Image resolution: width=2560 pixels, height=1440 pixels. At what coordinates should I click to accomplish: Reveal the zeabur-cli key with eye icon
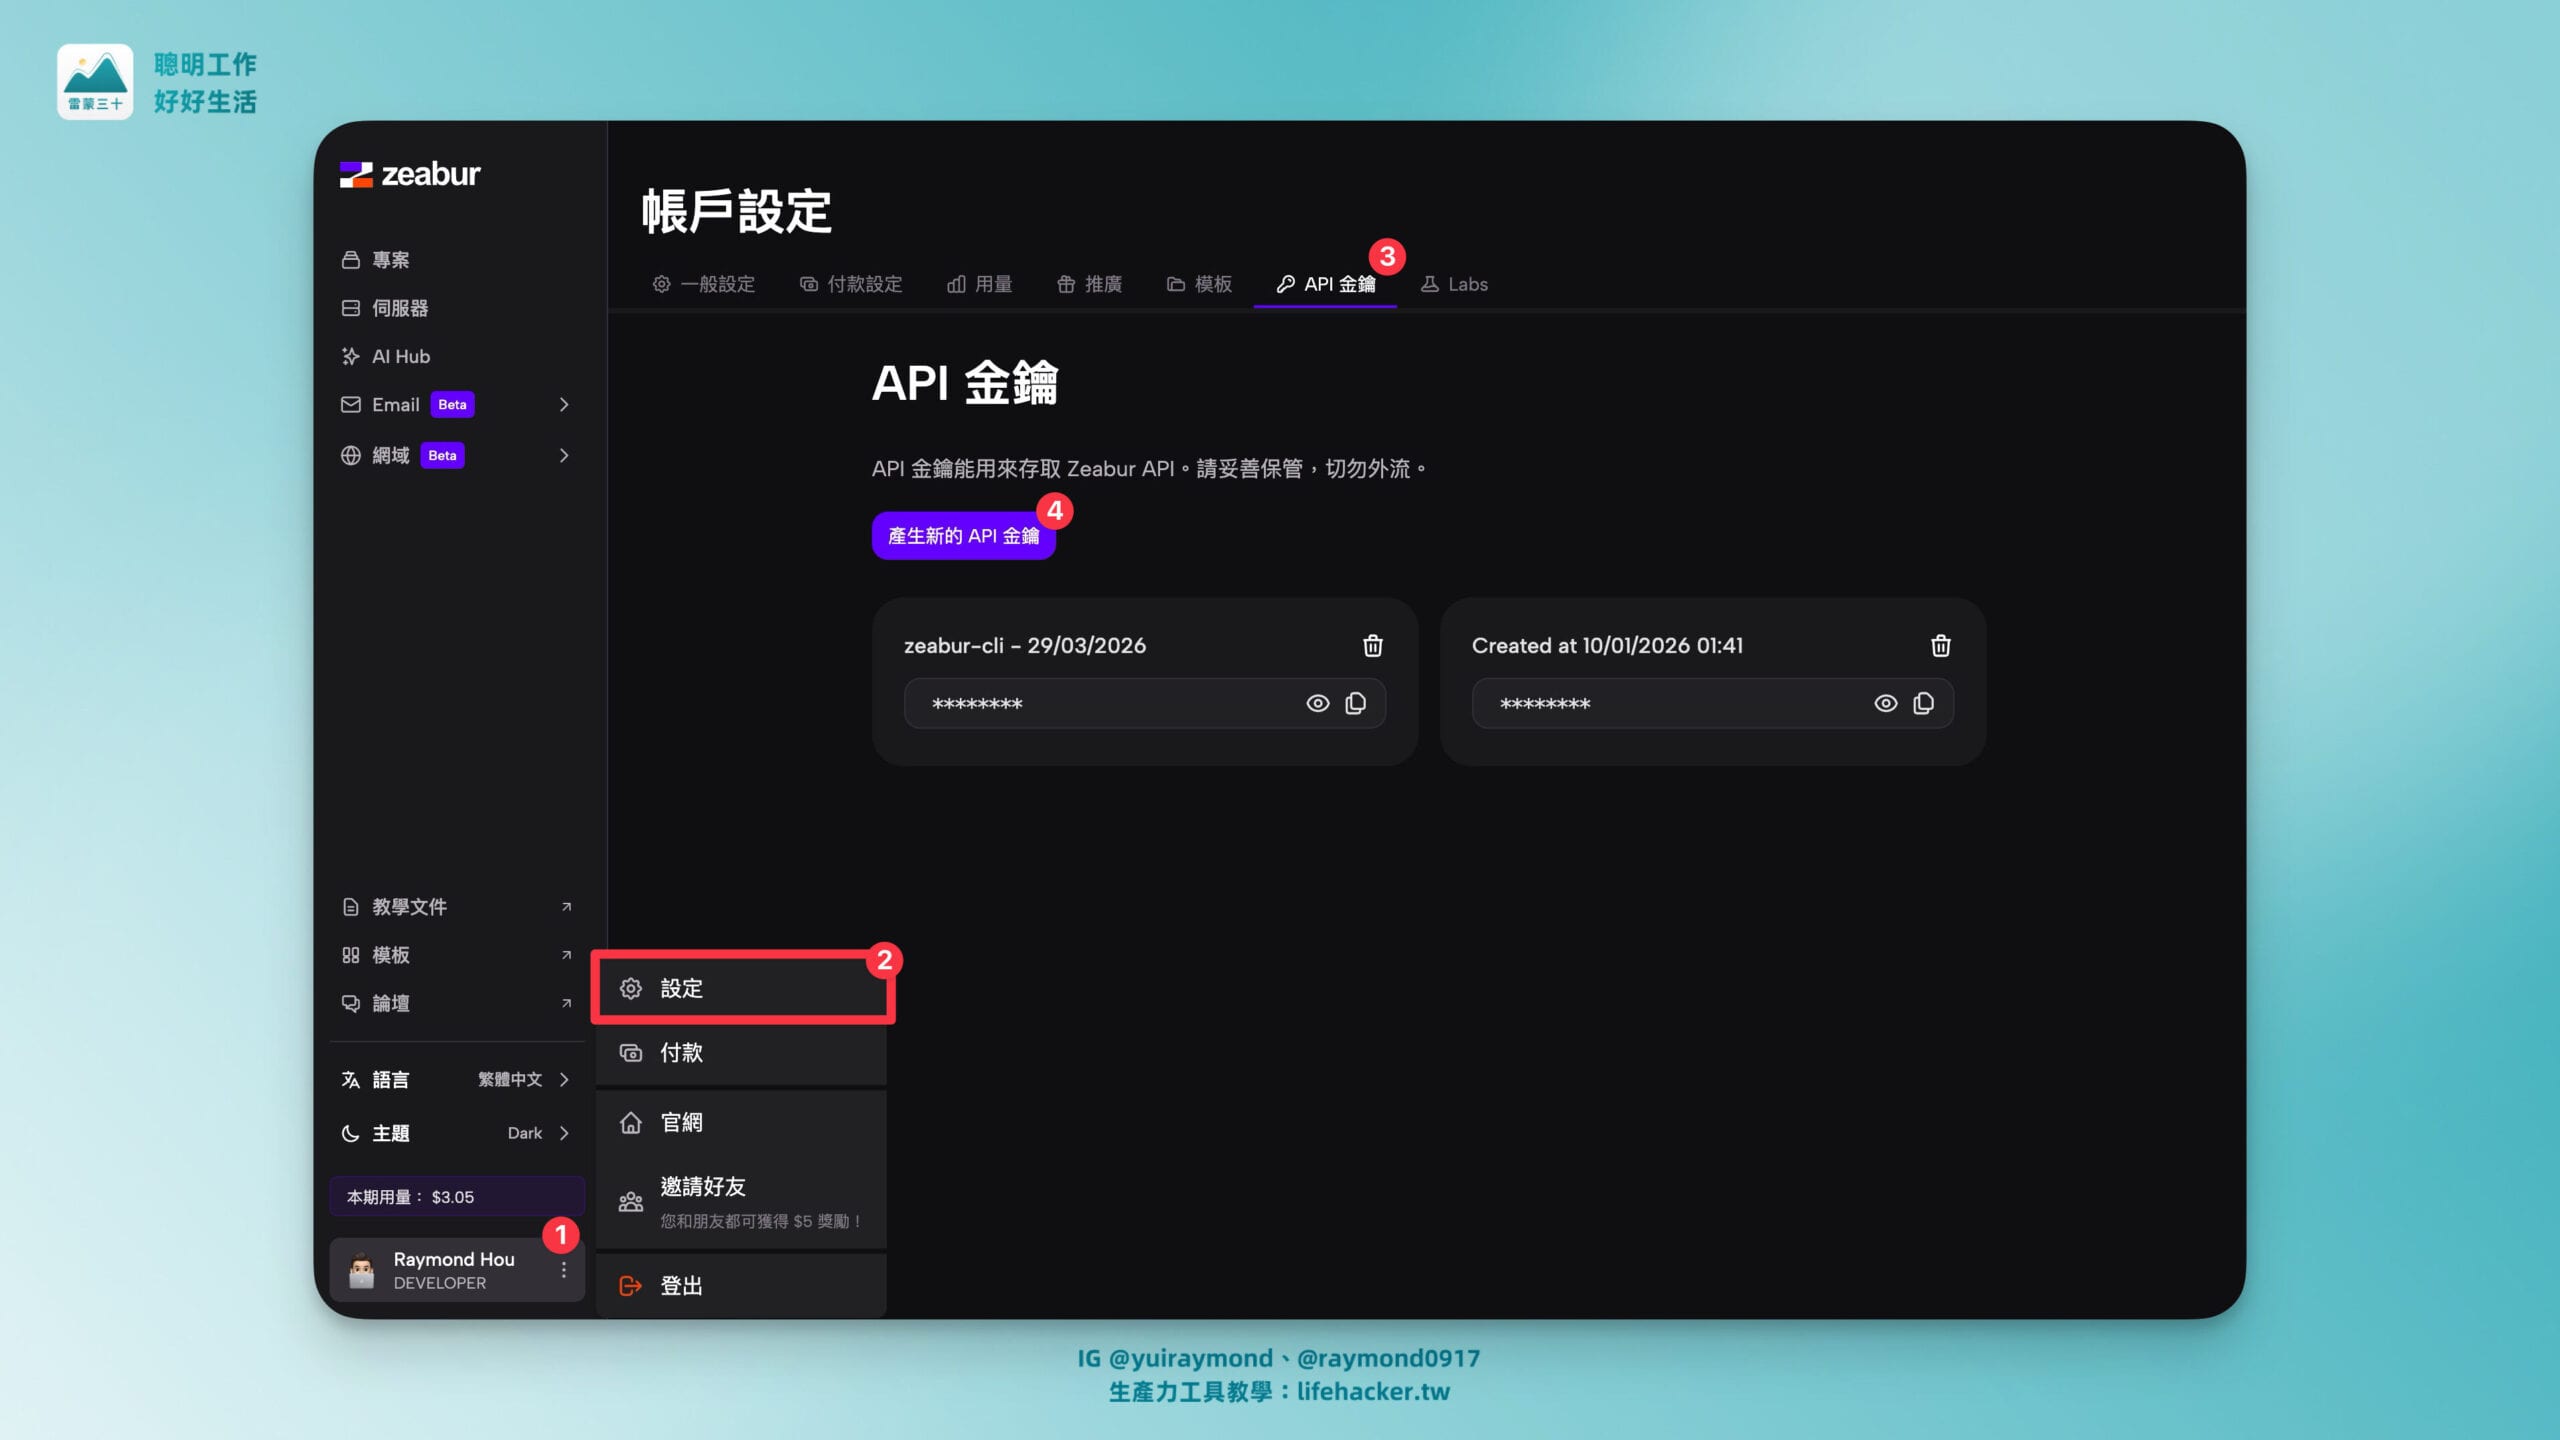pos(1317,704)
